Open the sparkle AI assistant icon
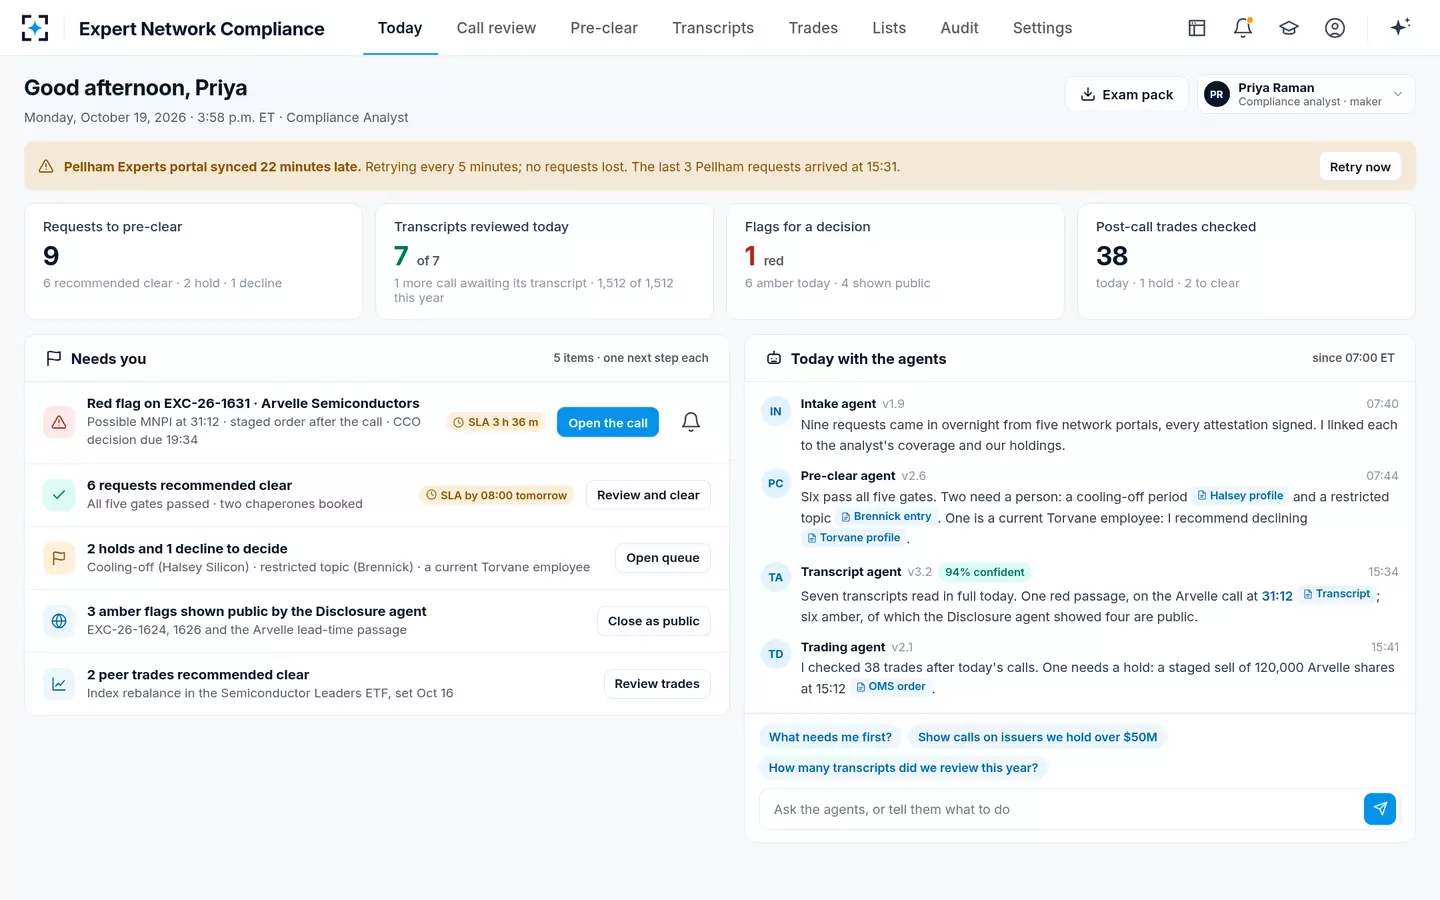Screen dimensions: 1440x900 tap(1400, 27)
